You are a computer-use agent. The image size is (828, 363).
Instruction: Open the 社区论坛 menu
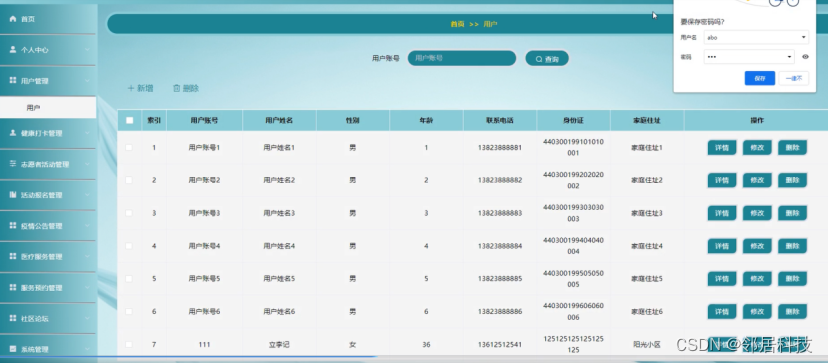pyautogui.click(x=48, y=319)
